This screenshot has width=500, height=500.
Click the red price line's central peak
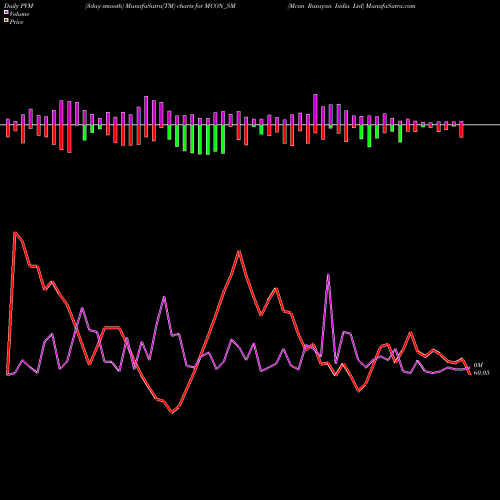pyautogui.click(x=239, y=251)
